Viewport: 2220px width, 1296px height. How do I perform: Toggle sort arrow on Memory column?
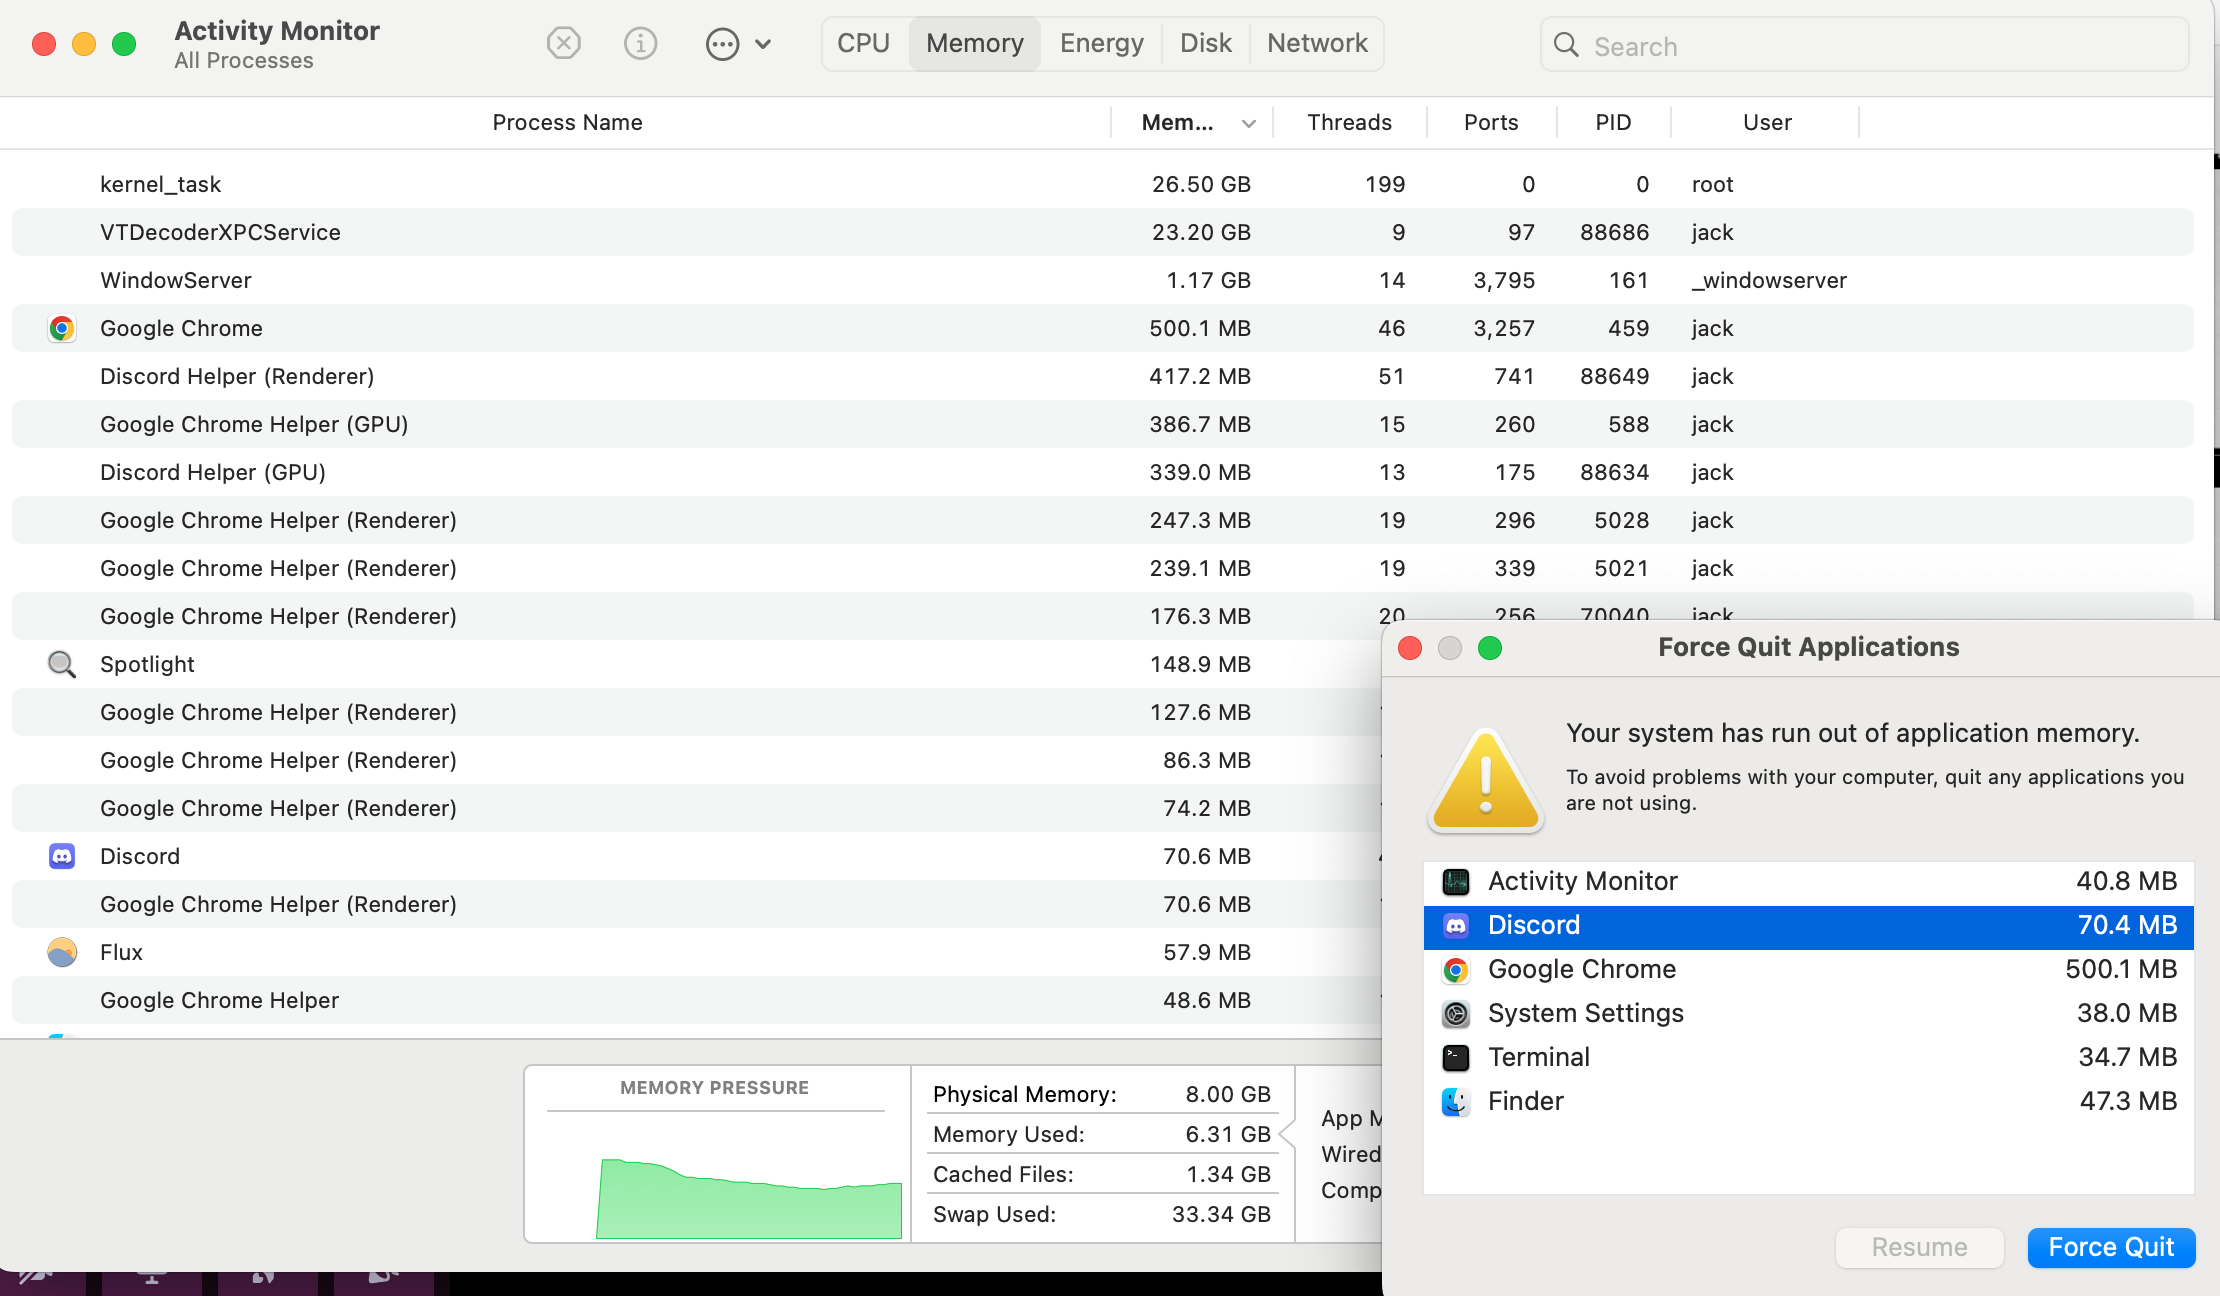(1248, 123)
